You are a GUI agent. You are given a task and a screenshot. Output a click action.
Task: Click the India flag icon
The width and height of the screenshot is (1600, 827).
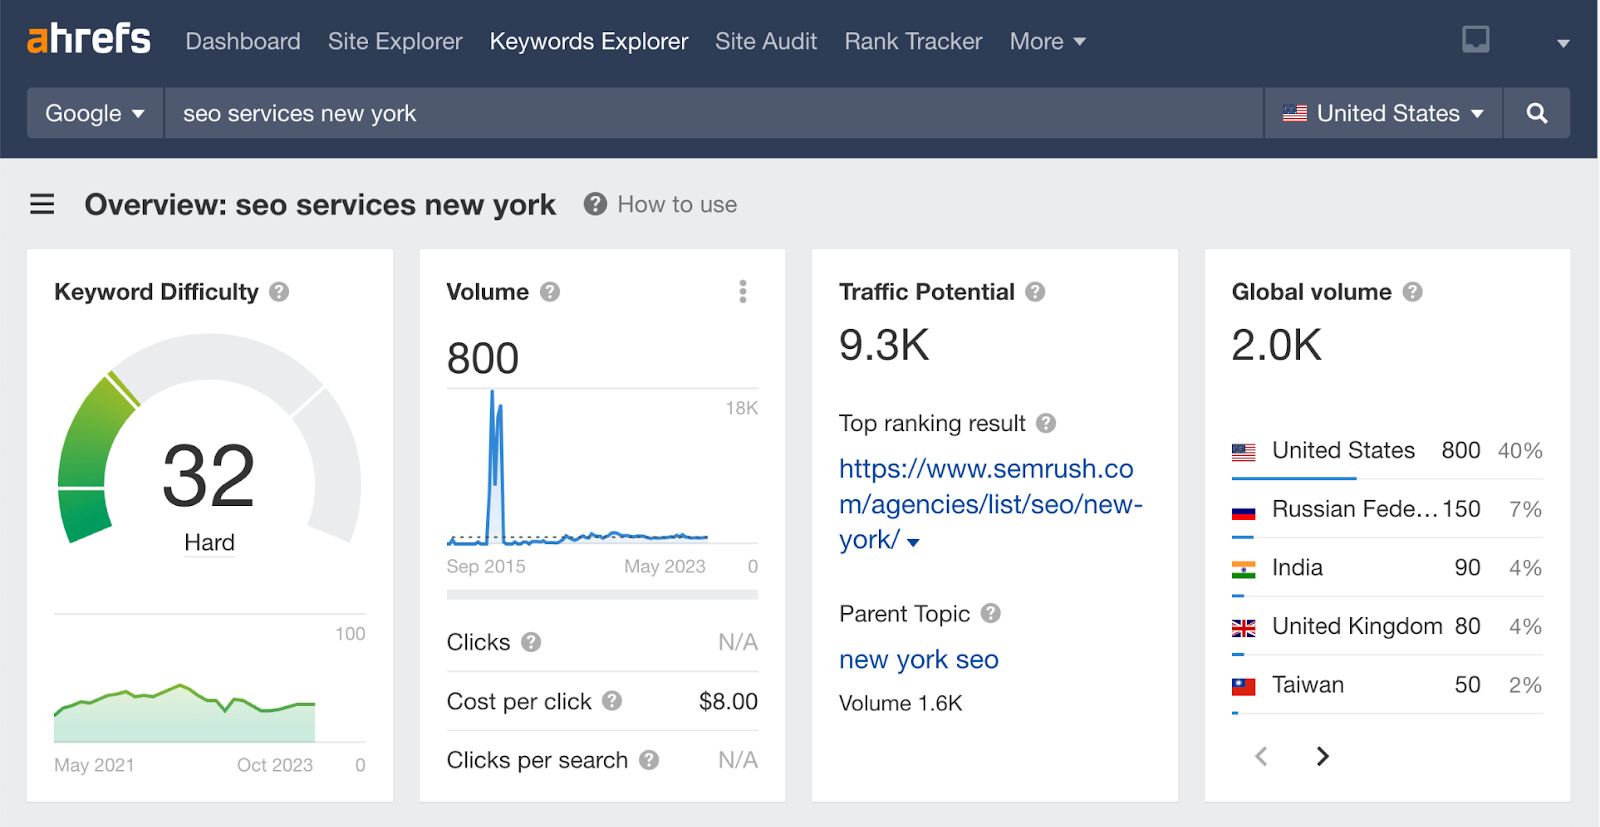pyautogui.click(x=1243, y=570)
